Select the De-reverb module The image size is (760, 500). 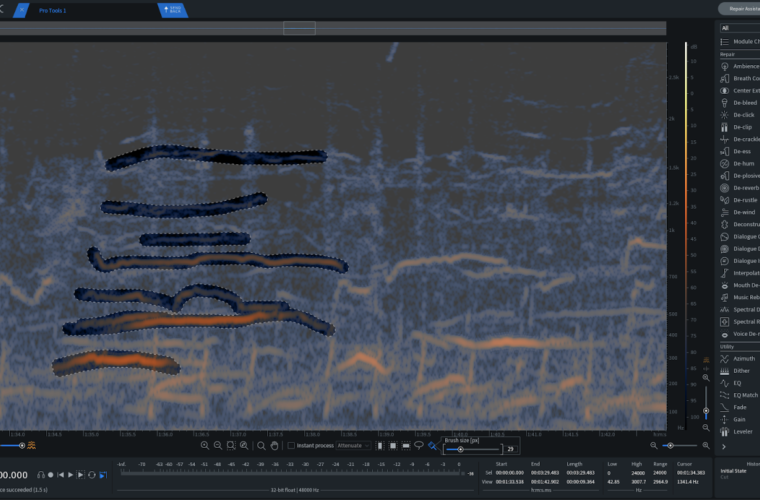744,188
